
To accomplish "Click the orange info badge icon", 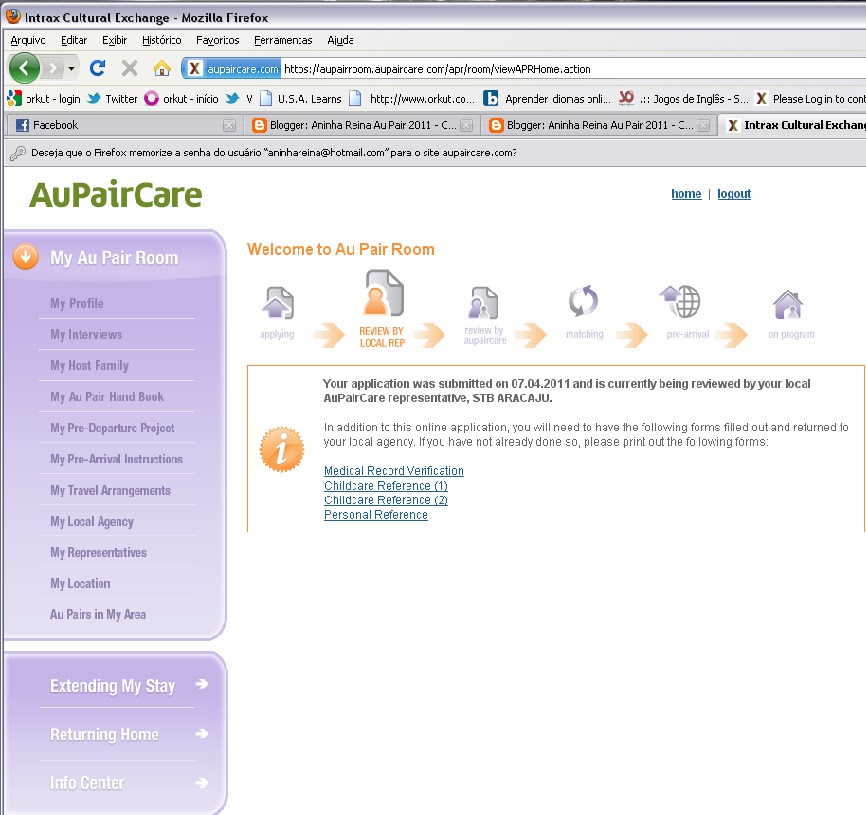I will click(x=282, y=449).
